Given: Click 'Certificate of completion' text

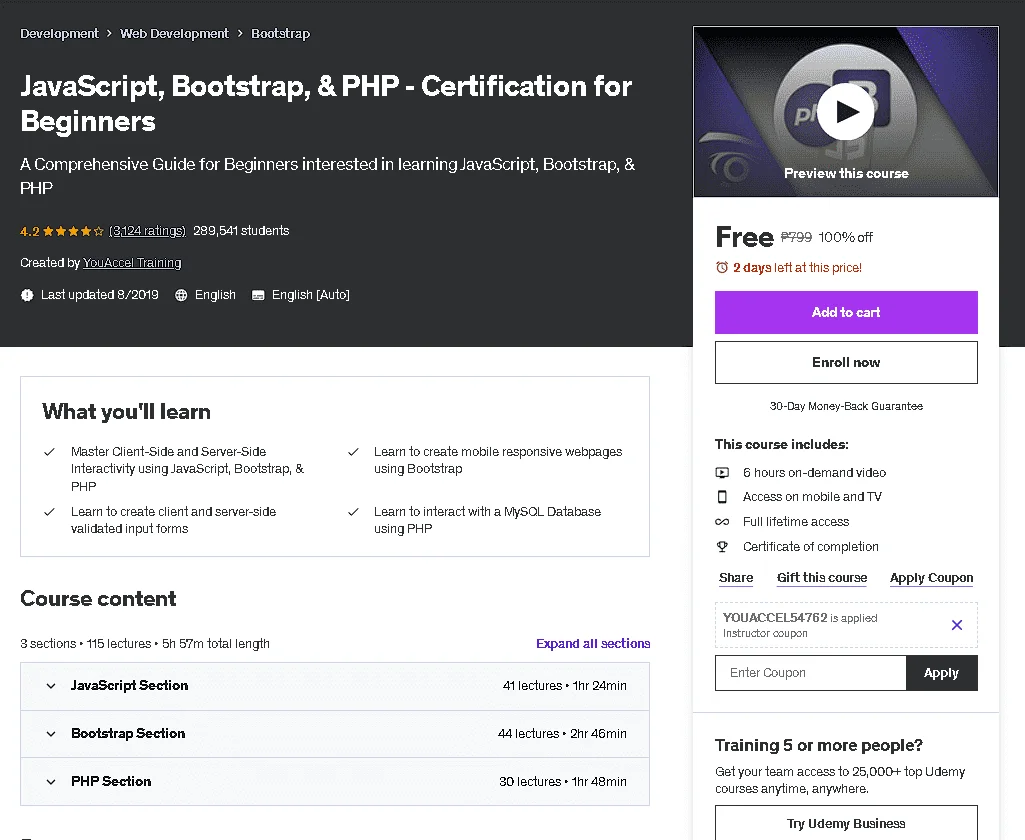Looking at the screenshot, I should coord(811,546).
